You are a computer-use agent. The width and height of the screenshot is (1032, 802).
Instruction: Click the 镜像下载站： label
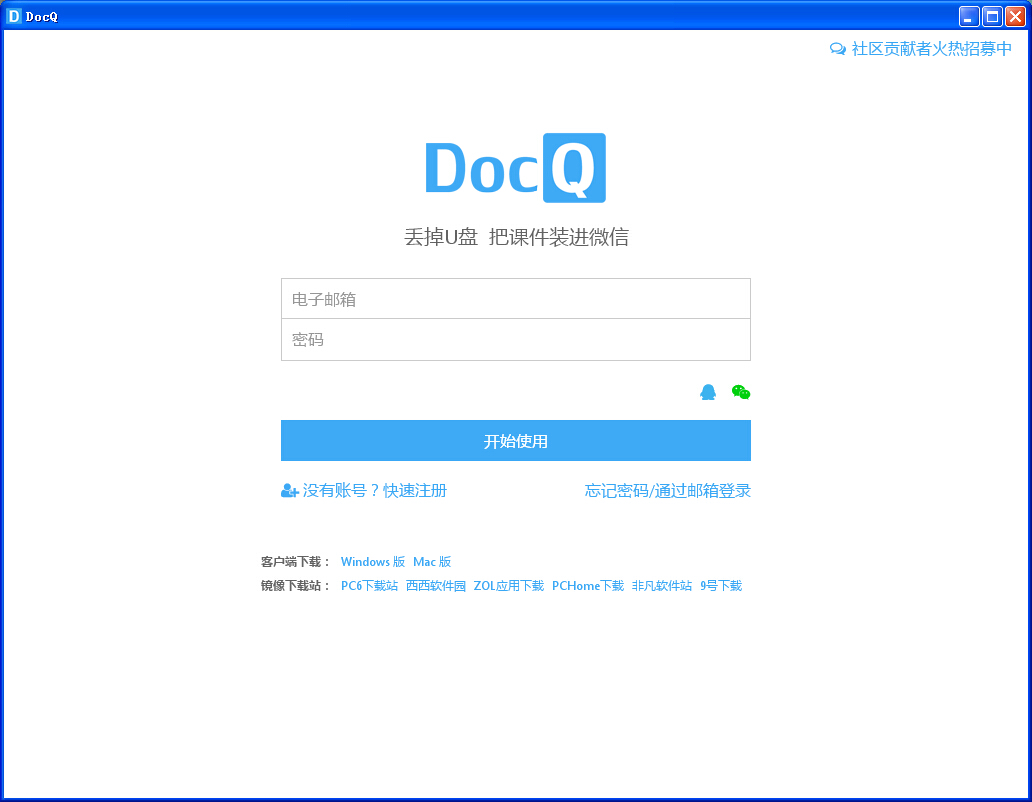[296, 586]
